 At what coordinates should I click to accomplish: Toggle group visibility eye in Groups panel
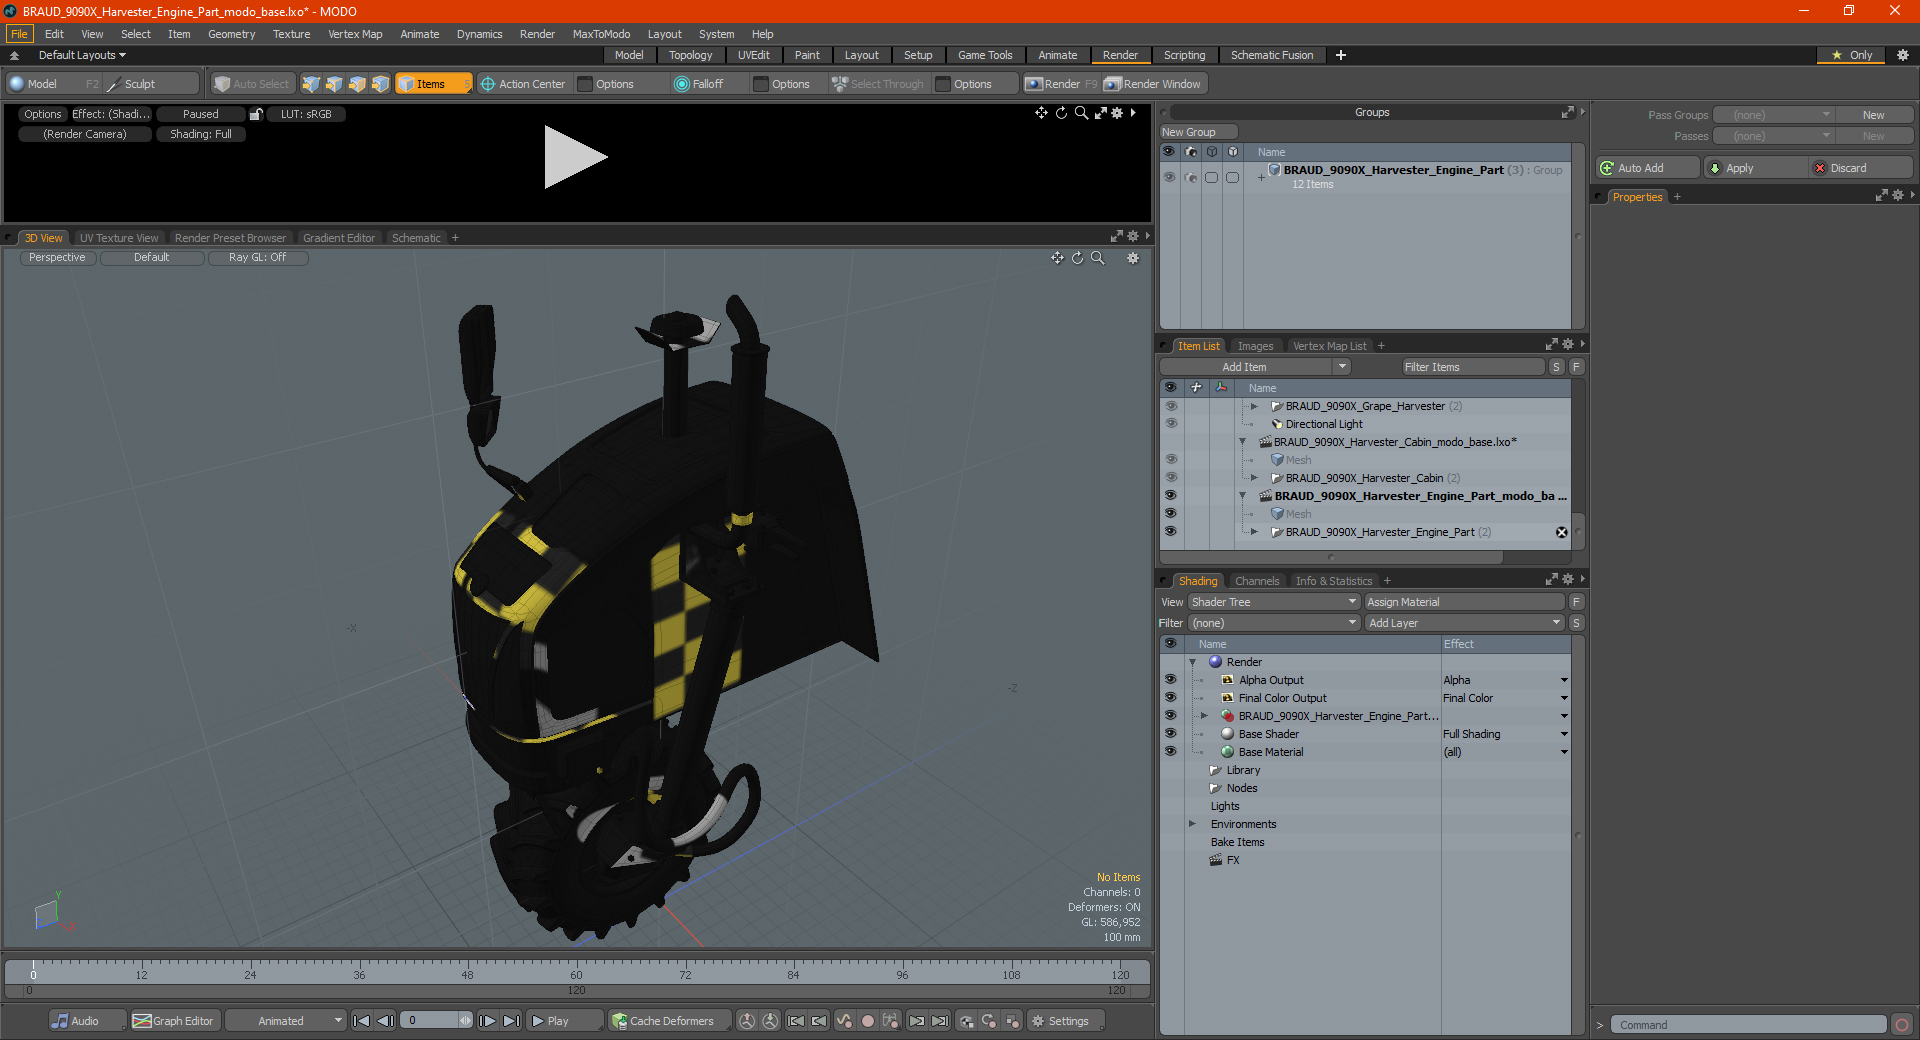(x=1169, y=177)
